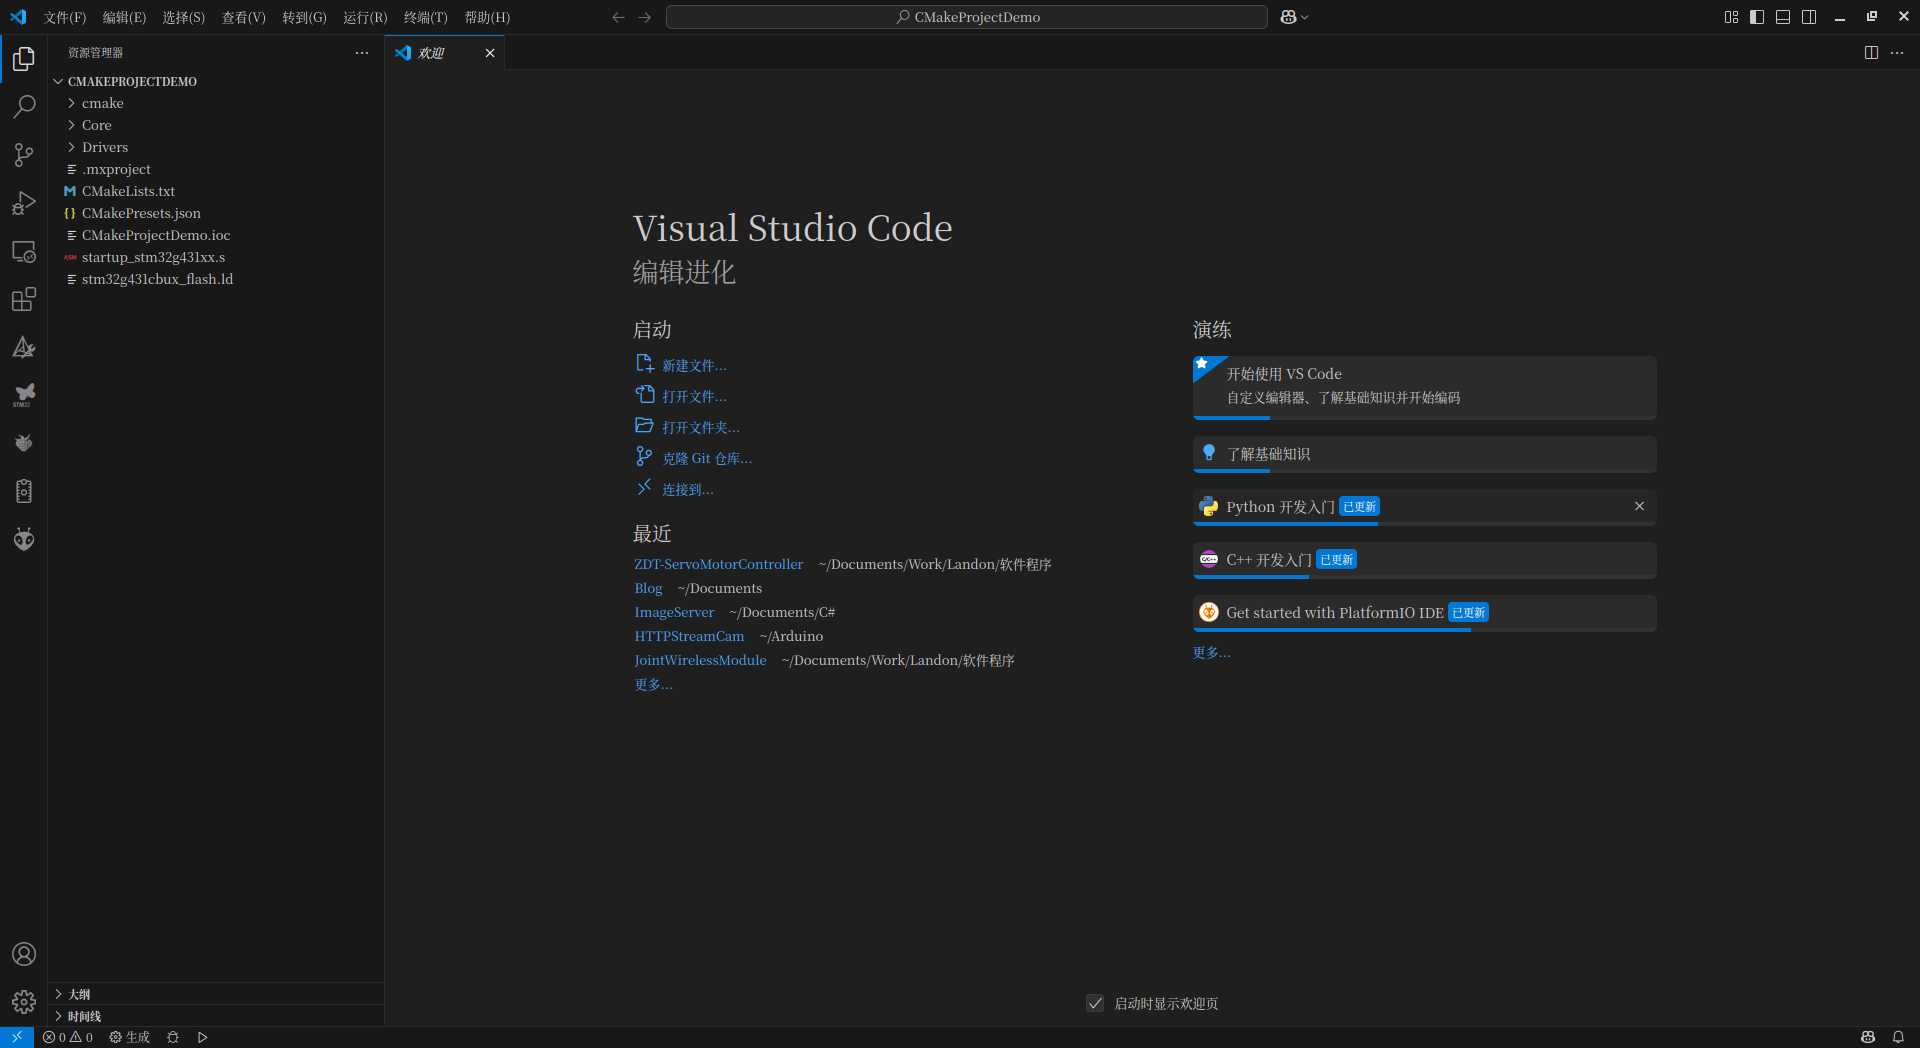
Task: Open the Copilot dropdown arrow in title bar
Action: 1305,17
